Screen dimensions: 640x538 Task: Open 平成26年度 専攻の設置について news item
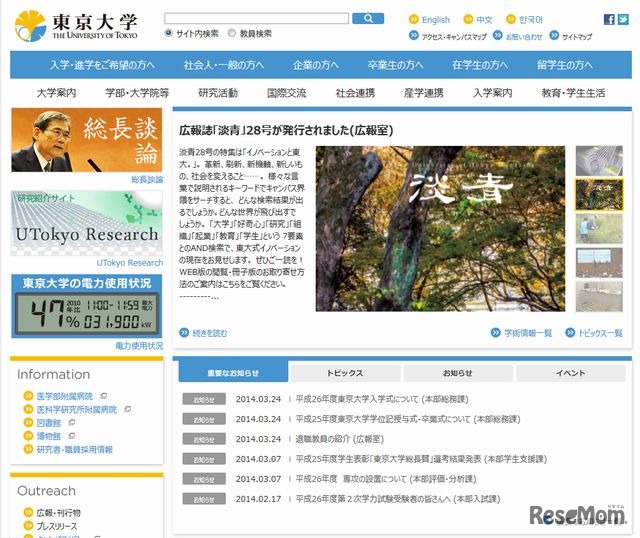coord(386,479)
